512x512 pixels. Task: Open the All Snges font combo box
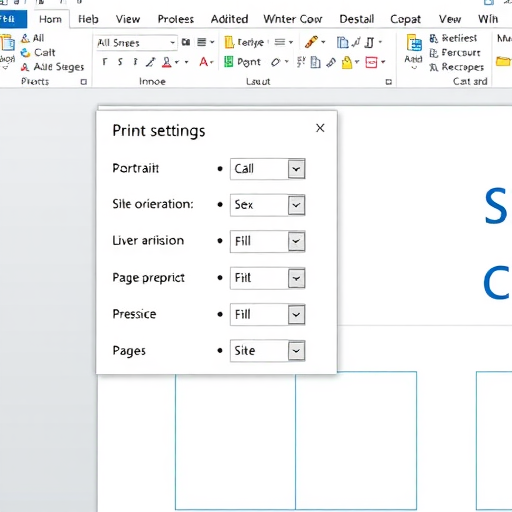136,43
